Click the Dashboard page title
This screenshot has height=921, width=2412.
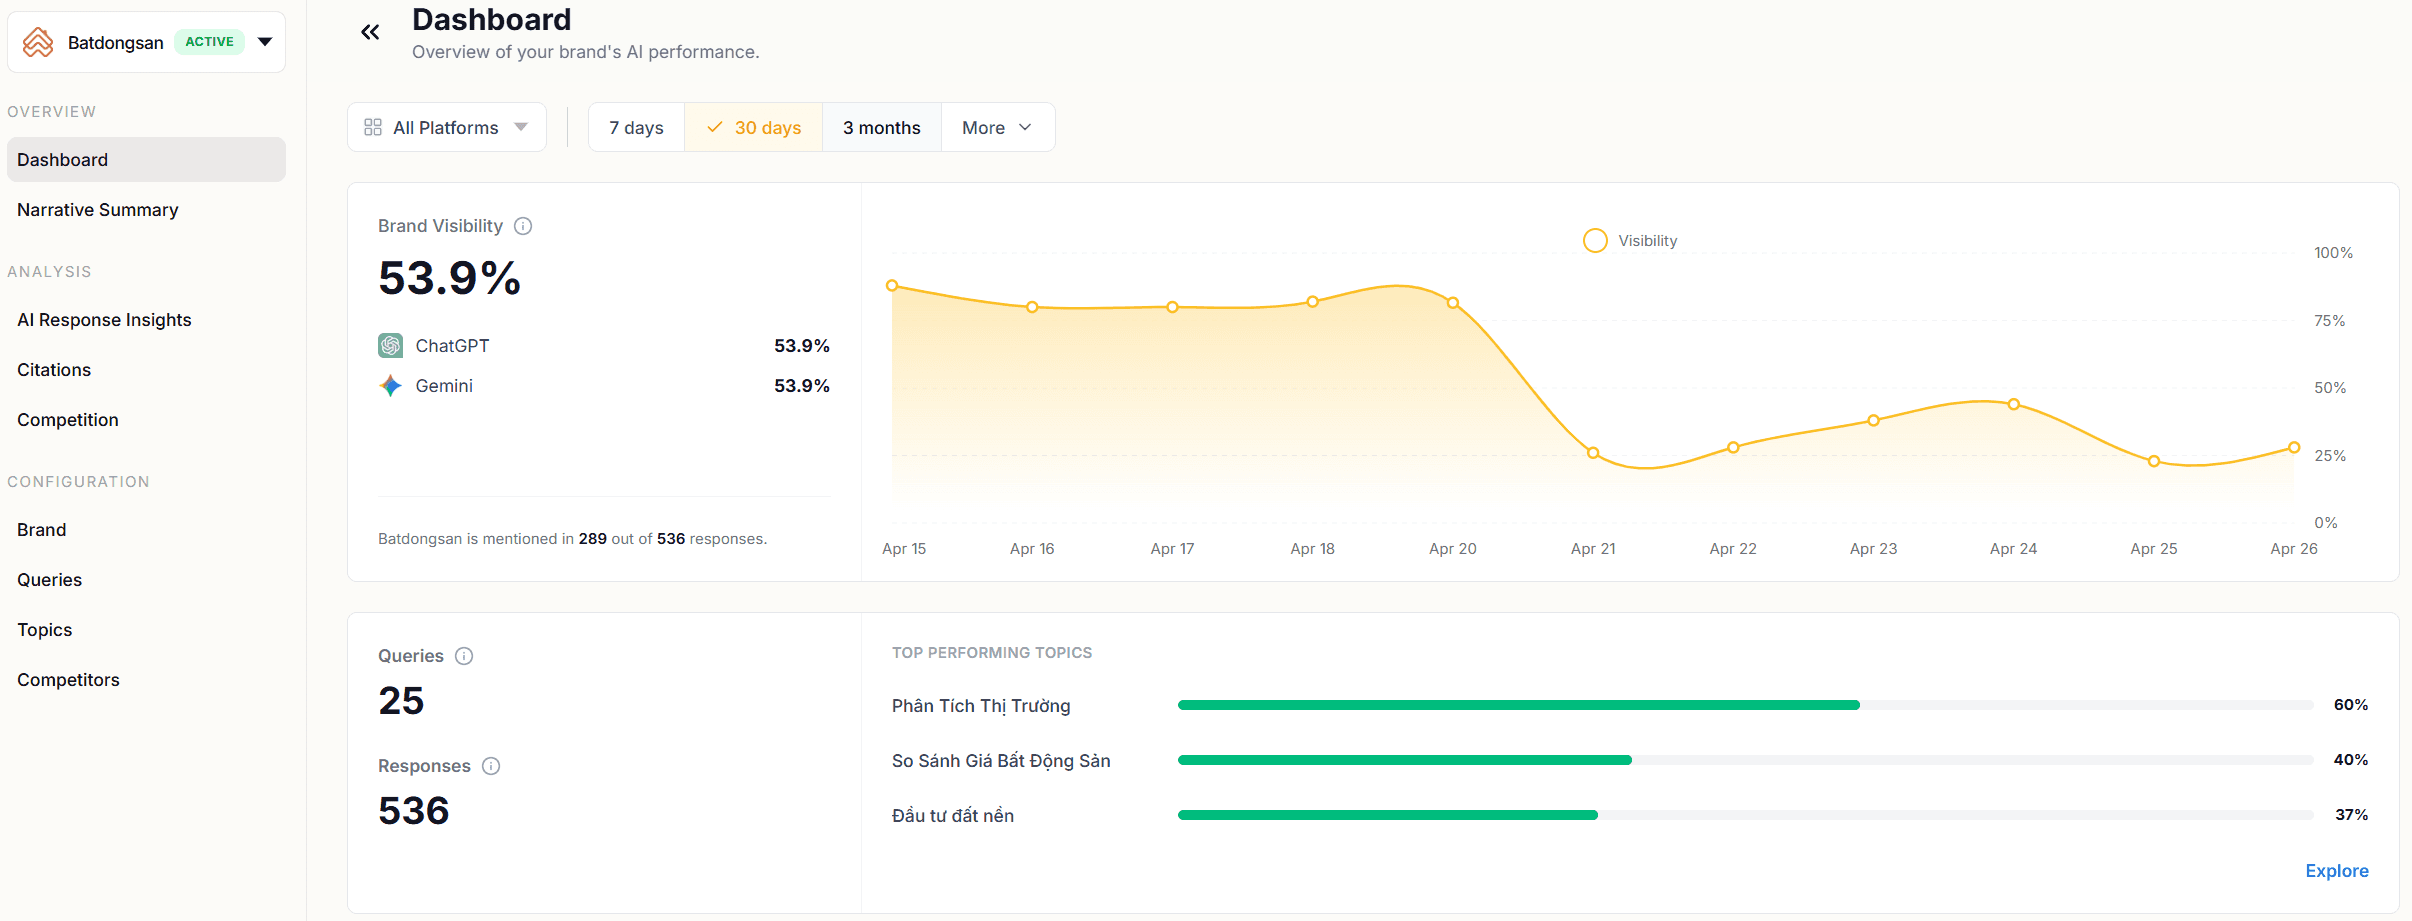coord(492,20)
